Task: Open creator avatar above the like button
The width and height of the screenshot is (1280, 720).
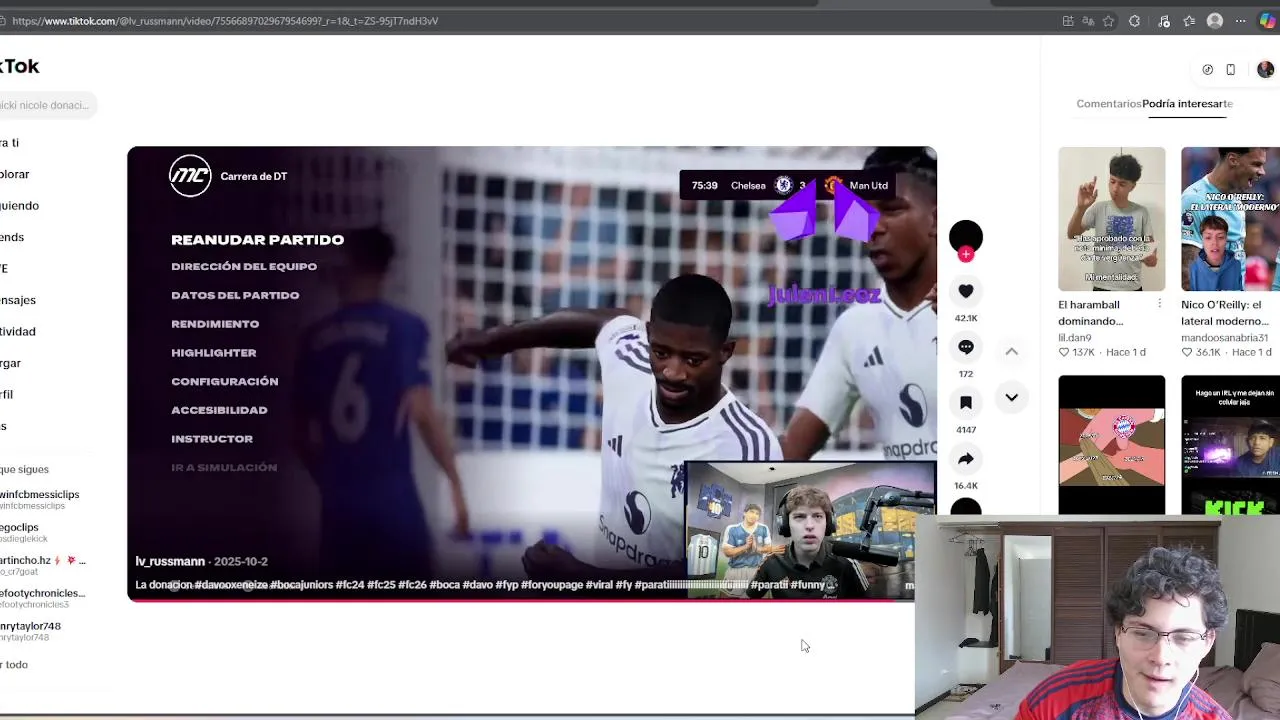Action: tap(966, 237)
